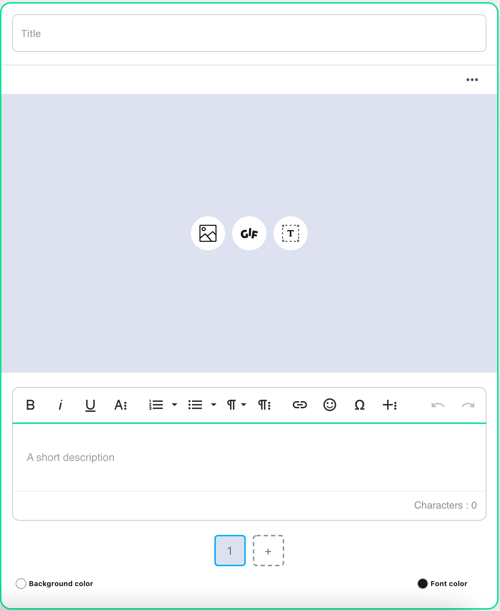Add a new slide with plus box

[x=268, y=551]
